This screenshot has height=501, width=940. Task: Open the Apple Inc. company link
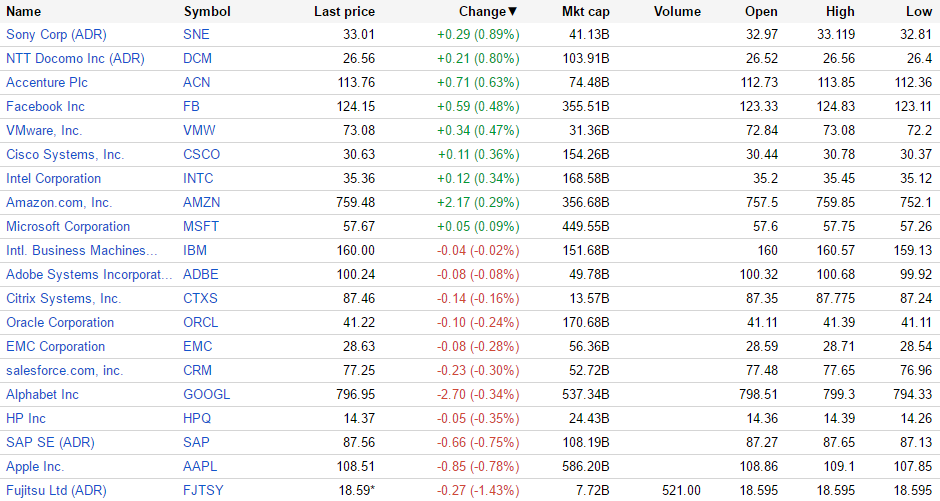(35, 466)
